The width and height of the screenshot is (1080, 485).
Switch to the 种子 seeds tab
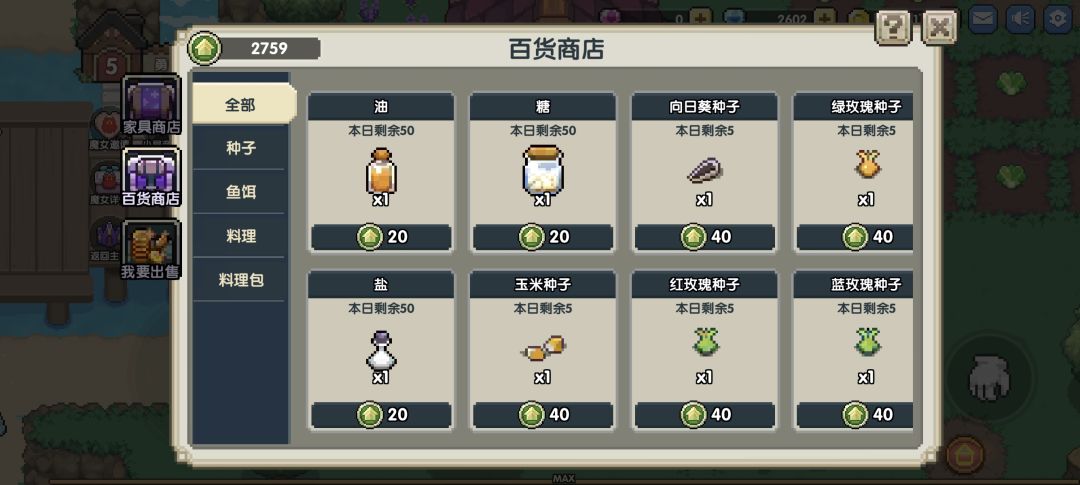click(240, 148)
